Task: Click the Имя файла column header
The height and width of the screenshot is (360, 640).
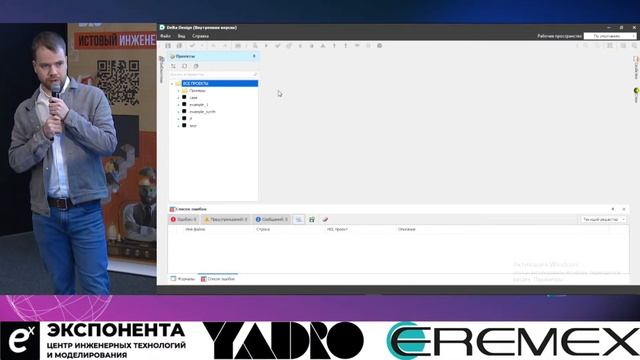Action: pyautogui.click(x=196, y=229)
